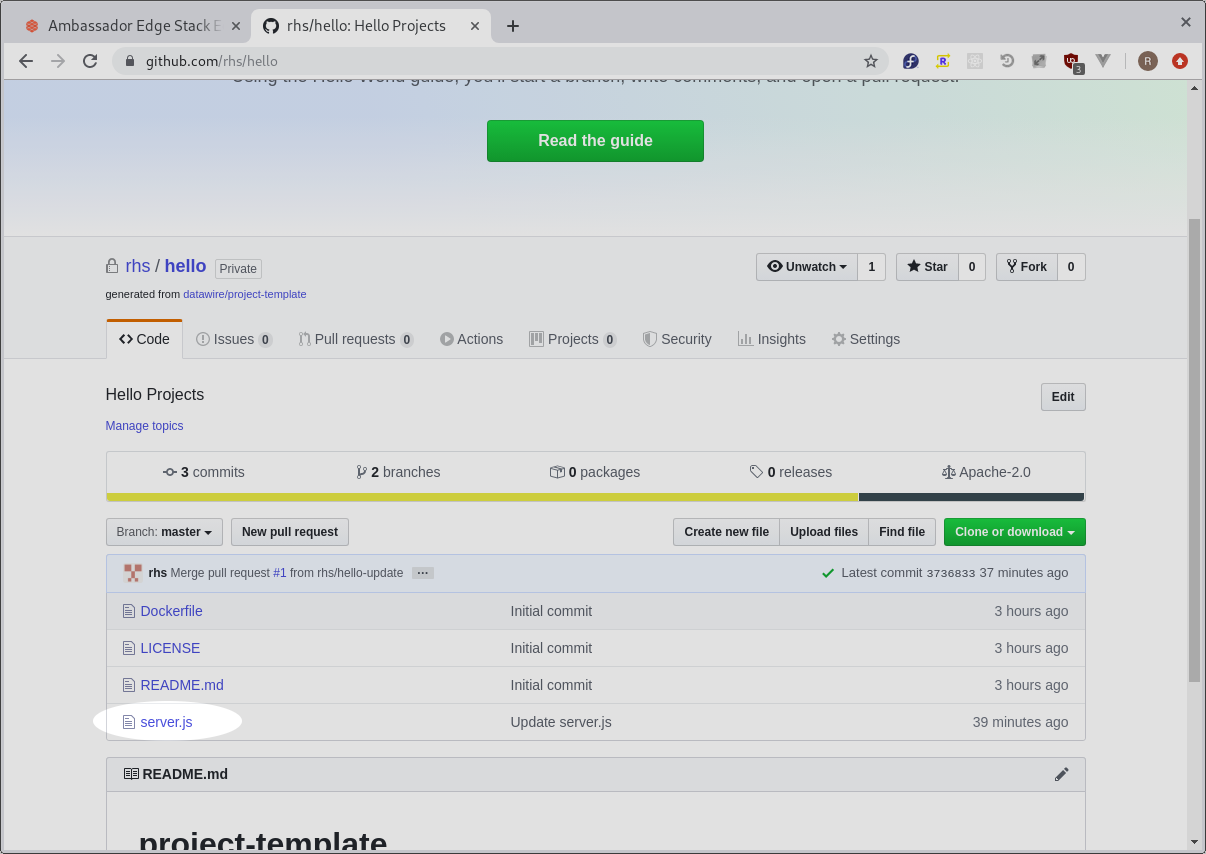Image resolution: width=1206 pixels, height=854 pixels.
Task: Star the repository
Action: point(927,267)
